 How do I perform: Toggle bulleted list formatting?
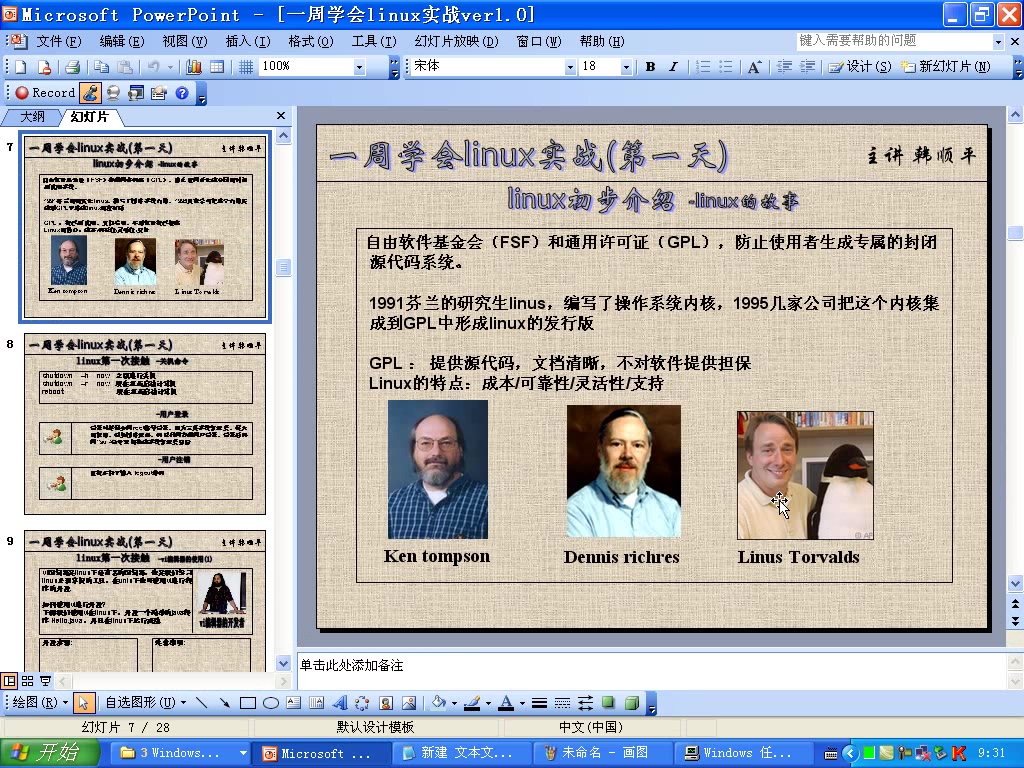click(726, 67)
